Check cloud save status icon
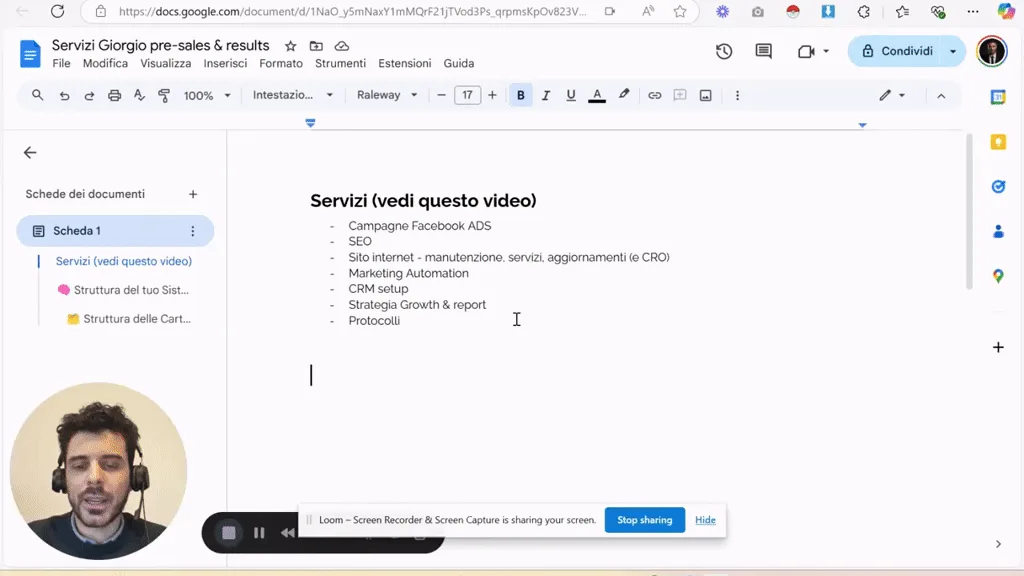Viewport: 1024px width, 576px height. tap(342, 46)
